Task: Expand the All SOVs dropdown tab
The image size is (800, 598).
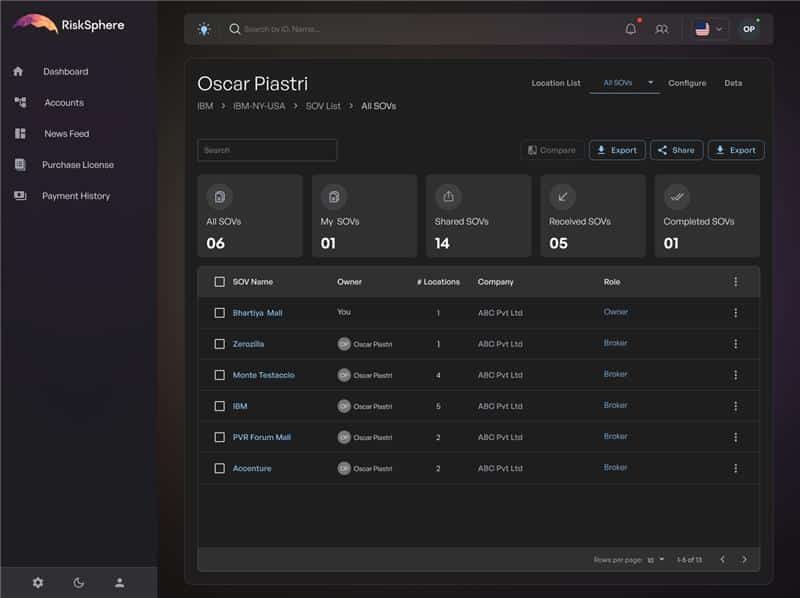Action: pos(650,83)
